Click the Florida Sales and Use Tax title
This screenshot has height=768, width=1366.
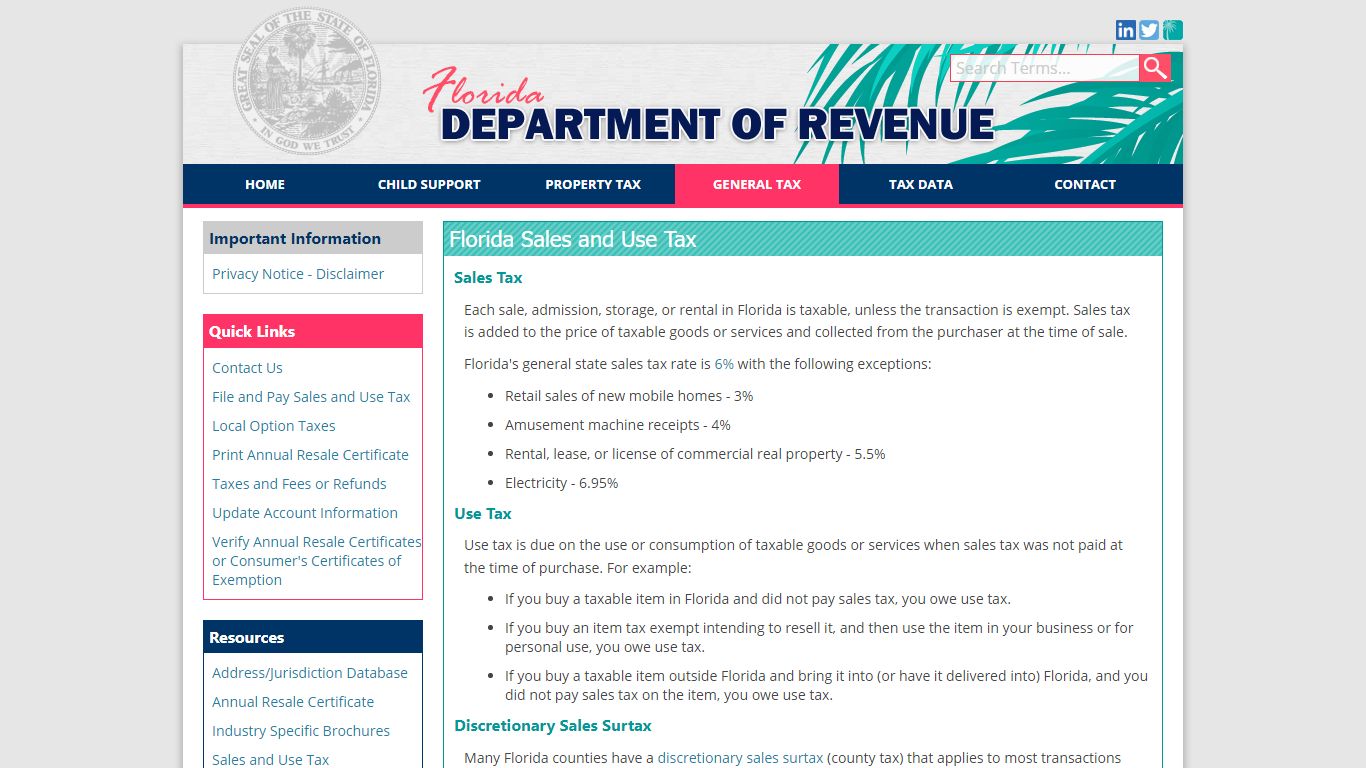[x=573, y=239]
